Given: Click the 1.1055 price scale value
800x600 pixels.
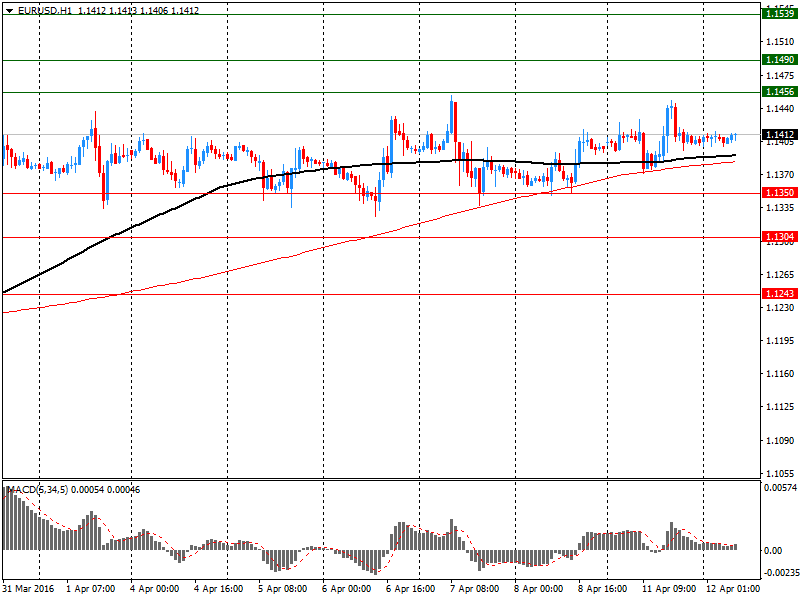Looking at the screenshot, I should coord(780,473).
